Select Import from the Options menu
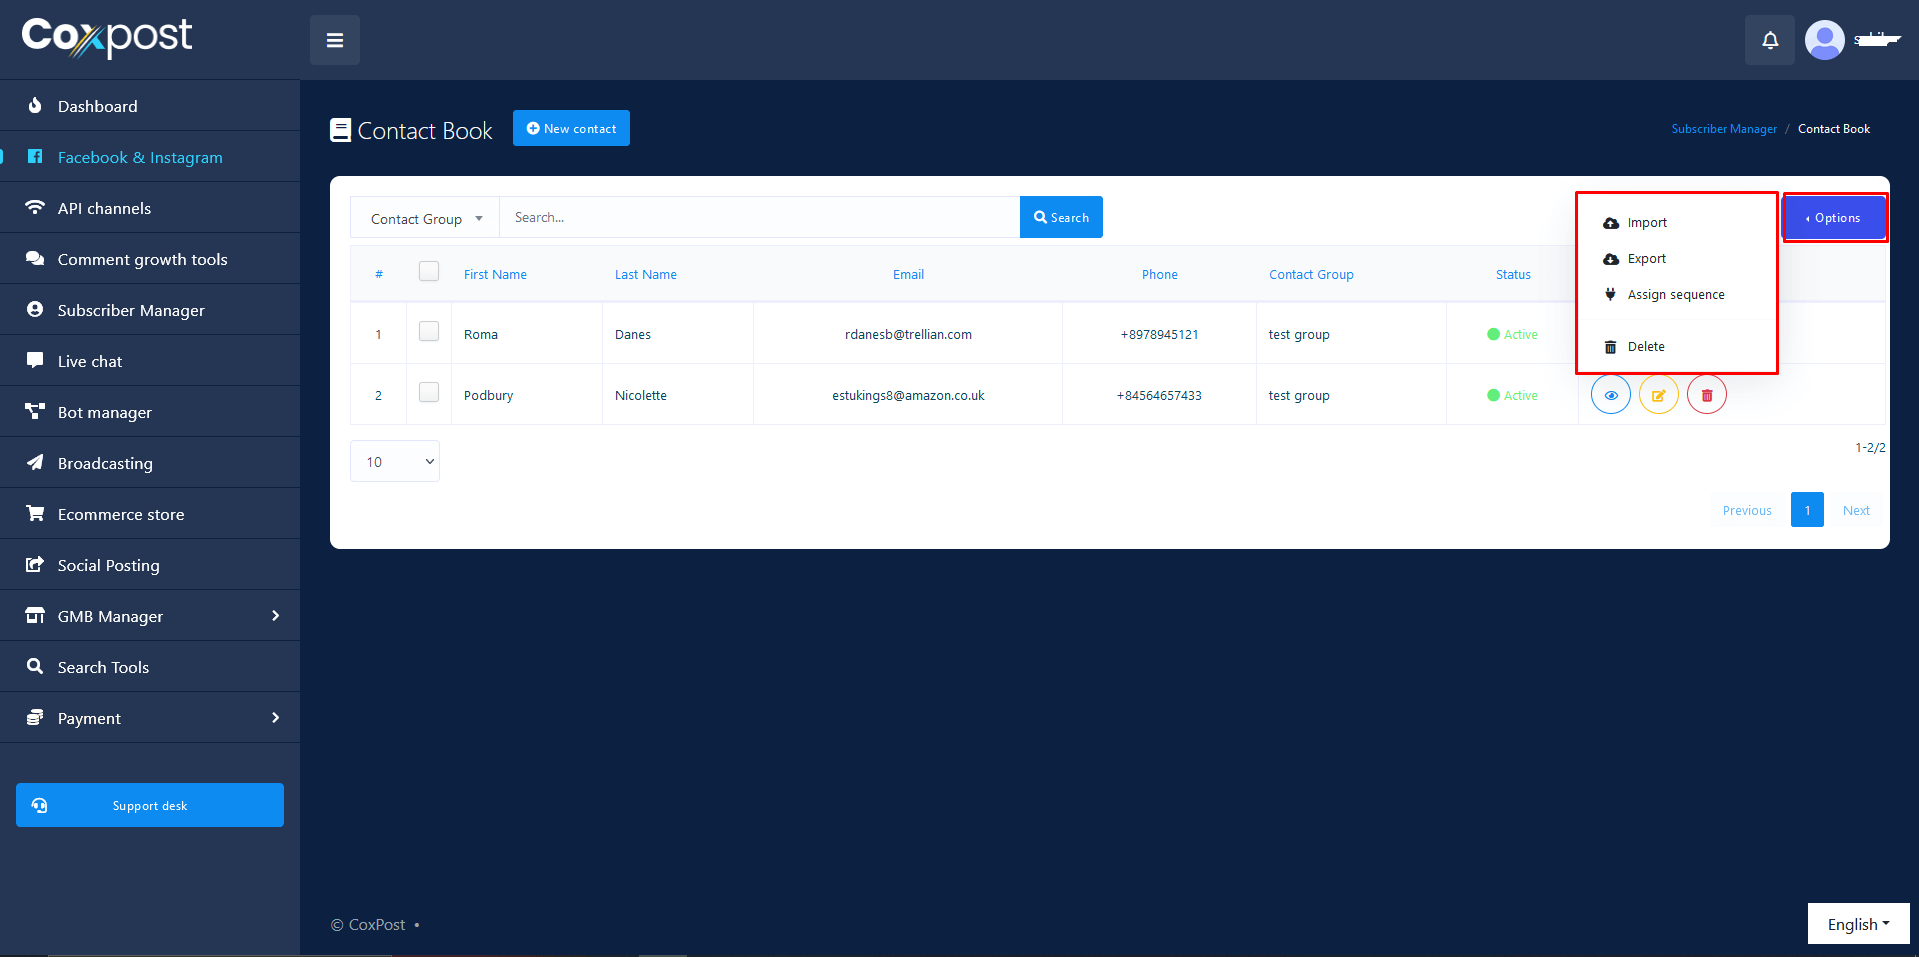Image resolution: width=1919 pixels, height=957 pixels. [1646, 223]
